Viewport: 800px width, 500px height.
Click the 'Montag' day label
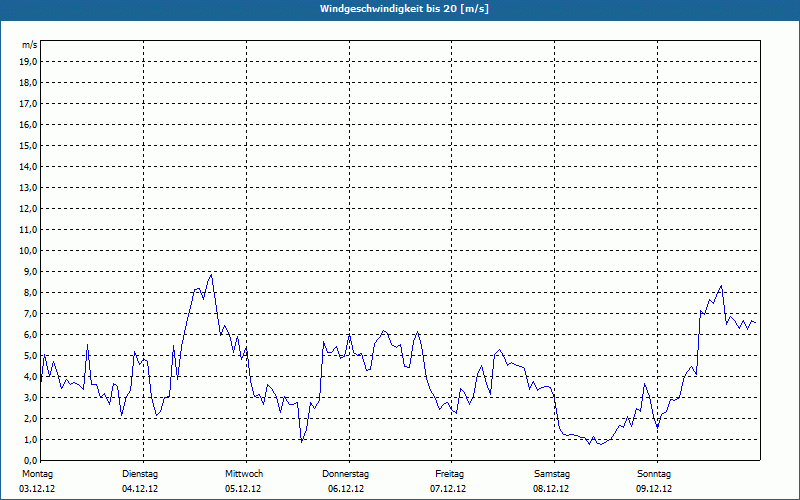pyautogui.click(x=37, y=474)
